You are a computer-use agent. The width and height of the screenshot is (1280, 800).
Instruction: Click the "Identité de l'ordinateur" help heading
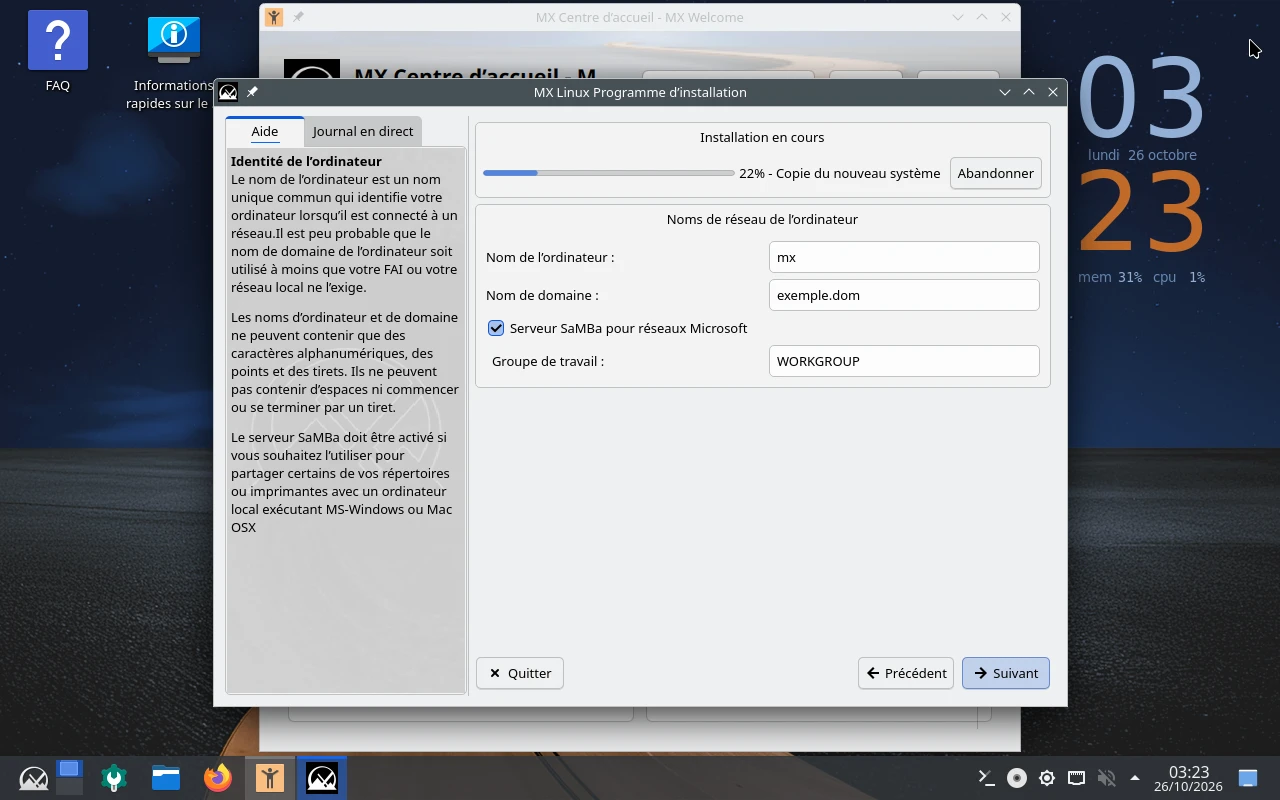click(306, 161)
